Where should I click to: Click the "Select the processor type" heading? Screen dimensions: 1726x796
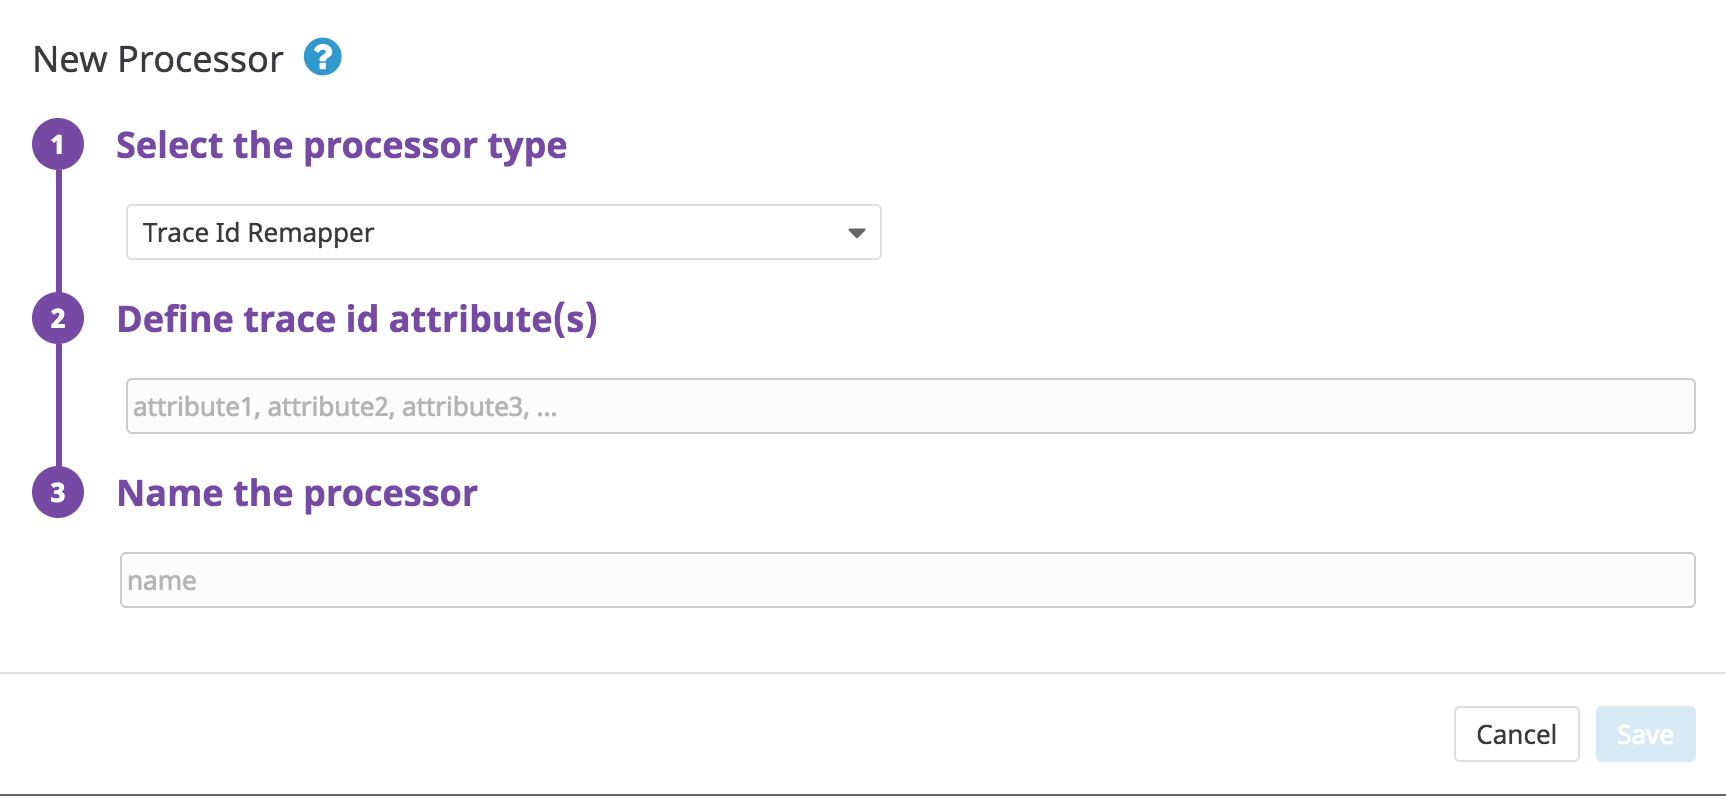click(341, 146)
